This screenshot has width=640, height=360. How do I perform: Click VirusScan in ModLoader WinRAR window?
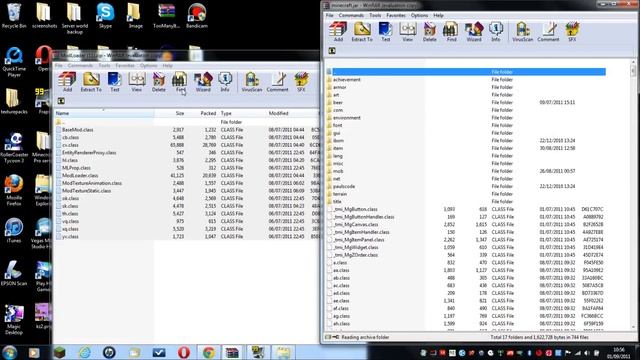click(252, 82)
